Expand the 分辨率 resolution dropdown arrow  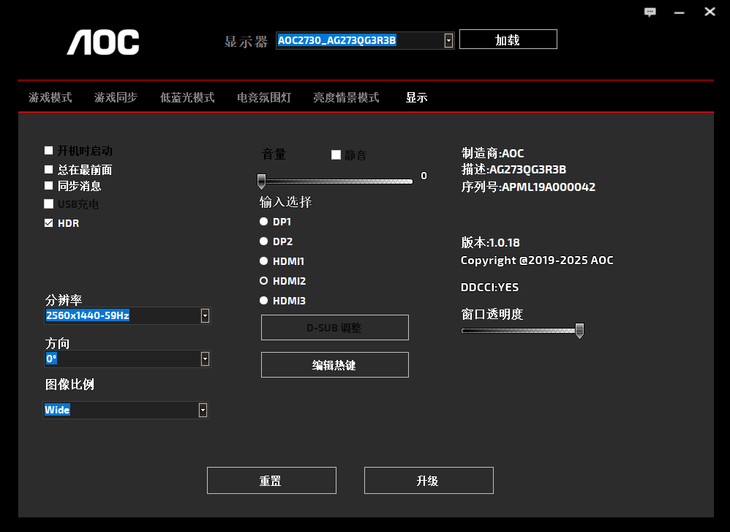[x=205, y=316]
